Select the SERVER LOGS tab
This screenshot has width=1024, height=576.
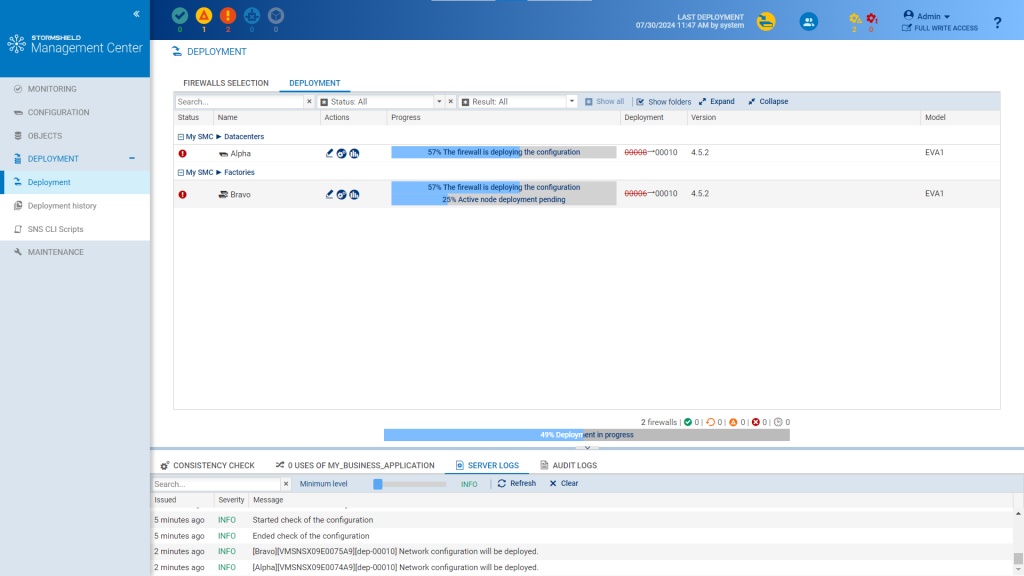coord(487,466)
